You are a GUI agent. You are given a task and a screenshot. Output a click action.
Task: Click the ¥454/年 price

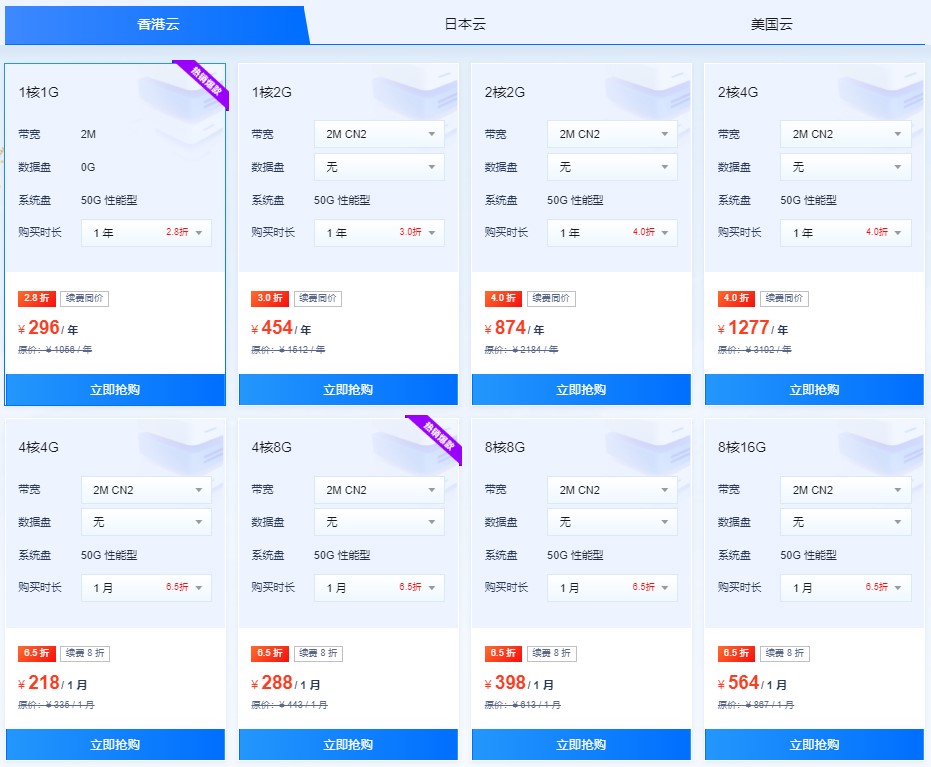(x=281, y=328)
